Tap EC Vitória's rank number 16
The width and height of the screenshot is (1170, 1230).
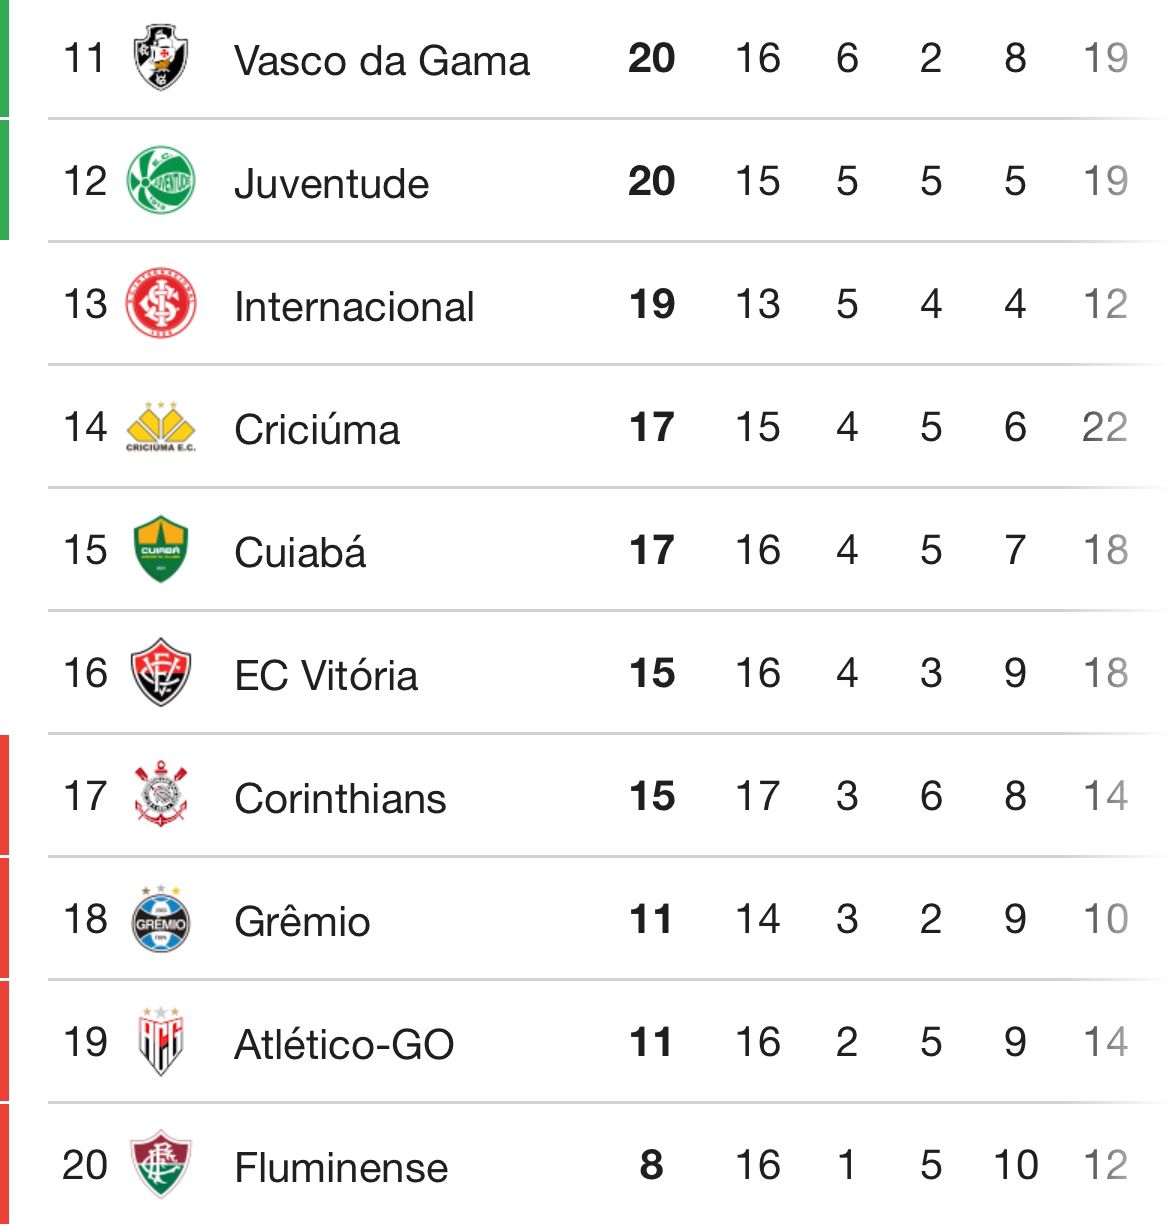click(85, 673)
